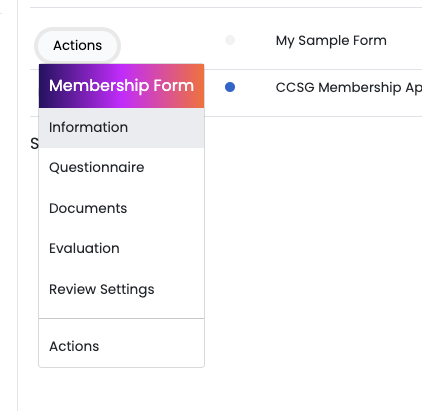Open the CCSG Membership Application form
422x411 pixels.
pyautogui.click(x=349, y=88)
